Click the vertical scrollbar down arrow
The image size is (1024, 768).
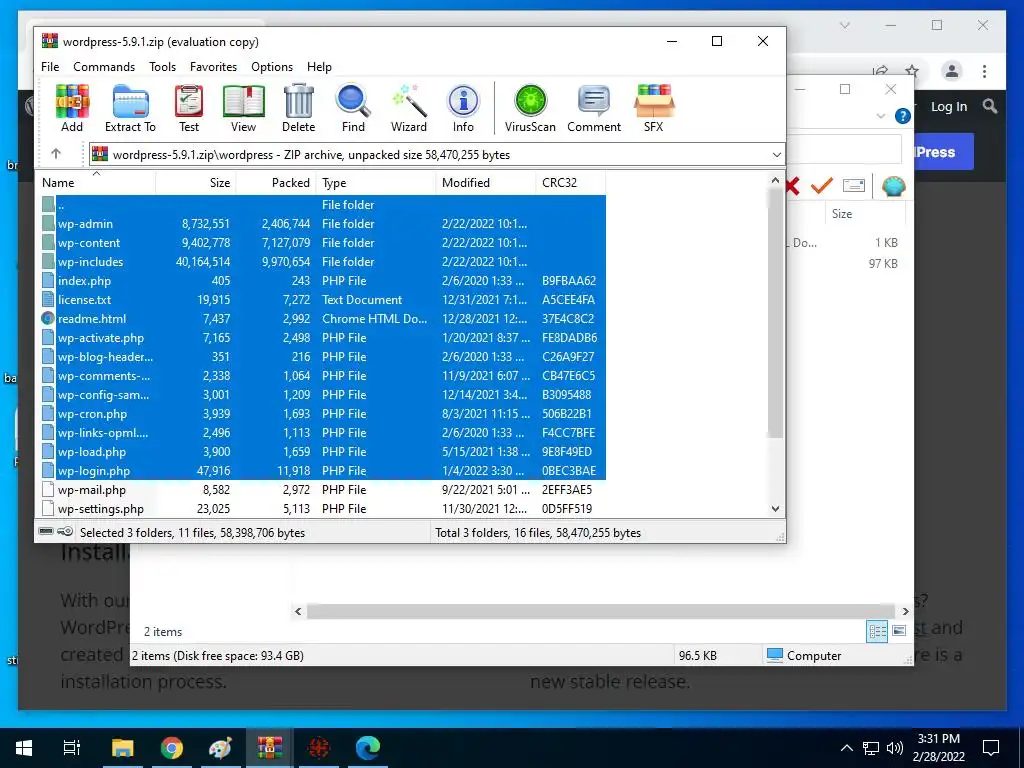pyautogui.click(x=775, y=509)
